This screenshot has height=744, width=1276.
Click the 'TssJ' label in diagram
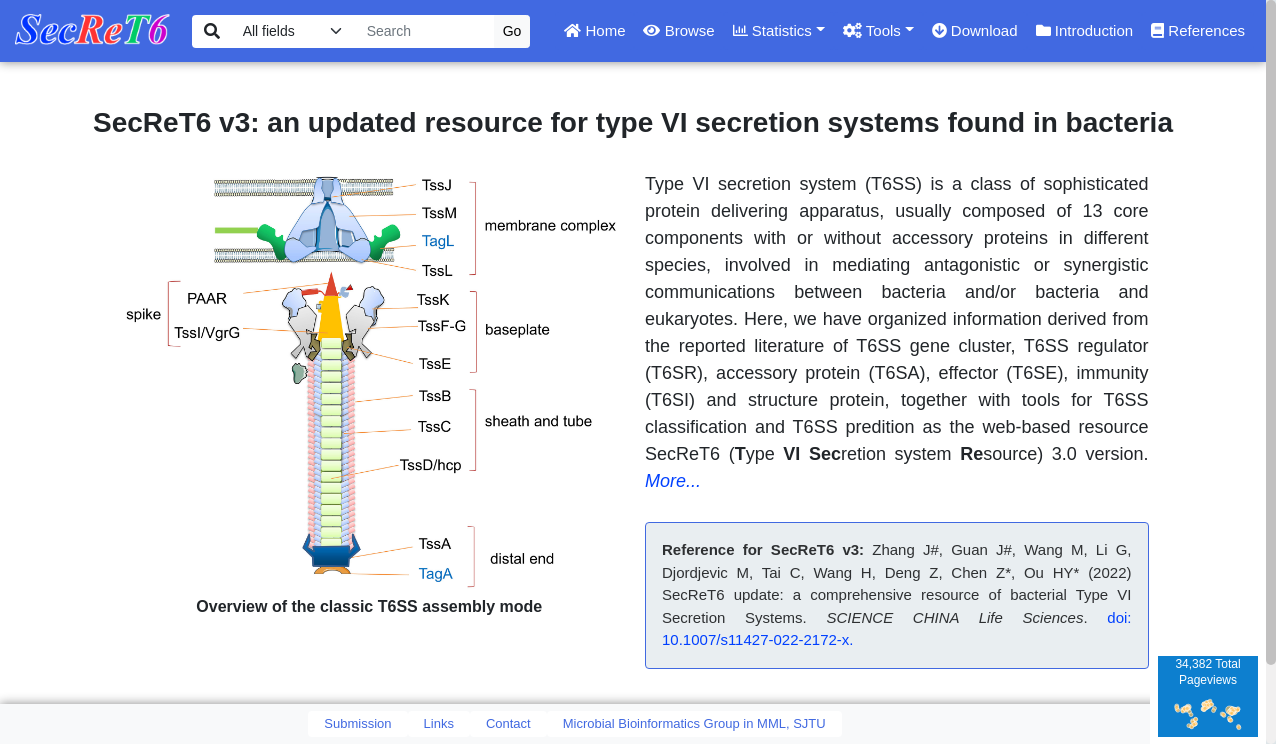click(436, 185)
